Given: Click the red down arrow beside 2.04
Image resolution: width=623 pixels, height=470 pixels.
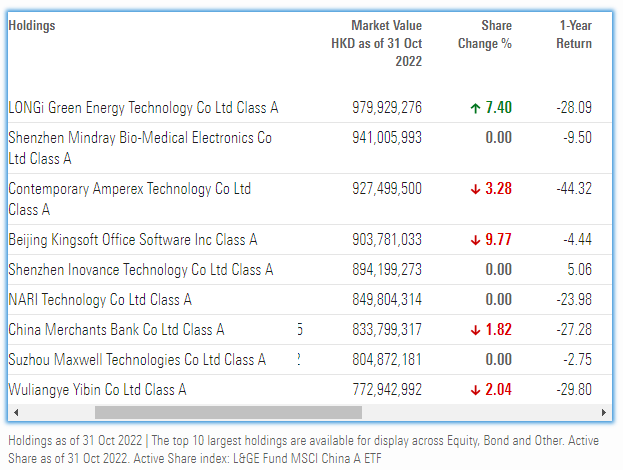Looking at the screenshot, I should coord(475,390).
